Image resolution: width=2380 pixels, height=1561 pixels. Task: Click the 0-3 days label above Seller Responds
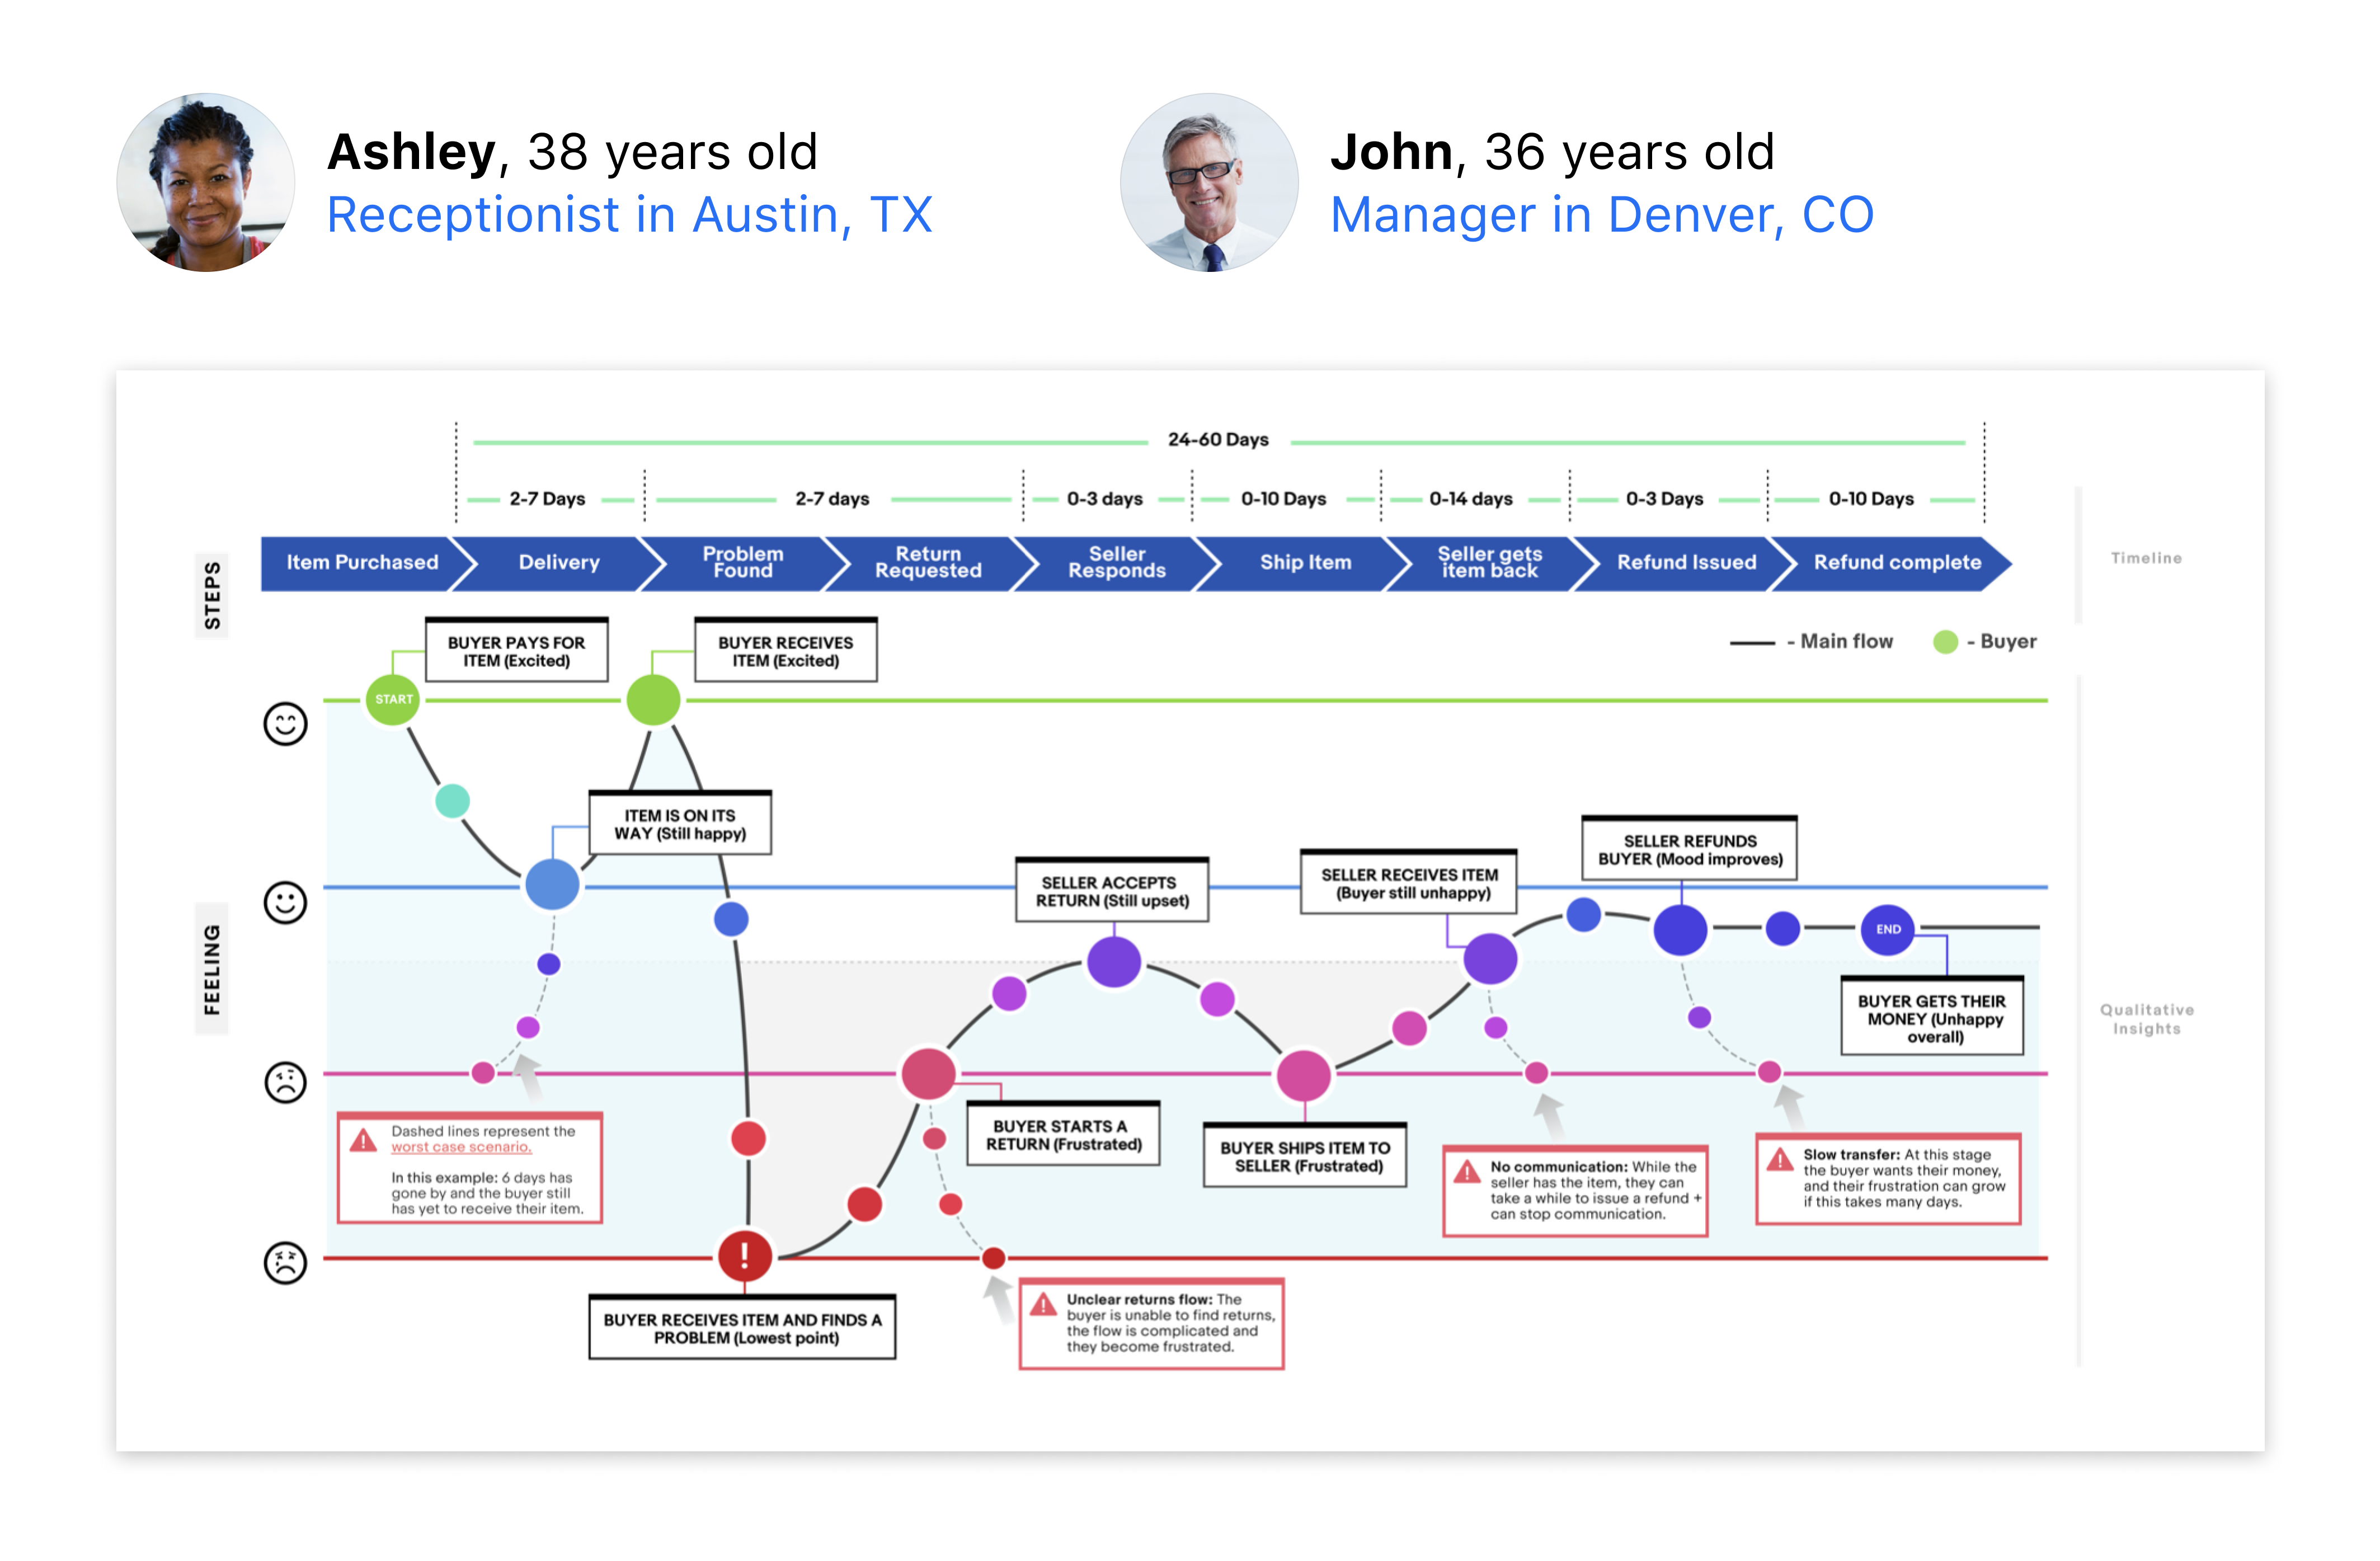tap(1104, 499)
